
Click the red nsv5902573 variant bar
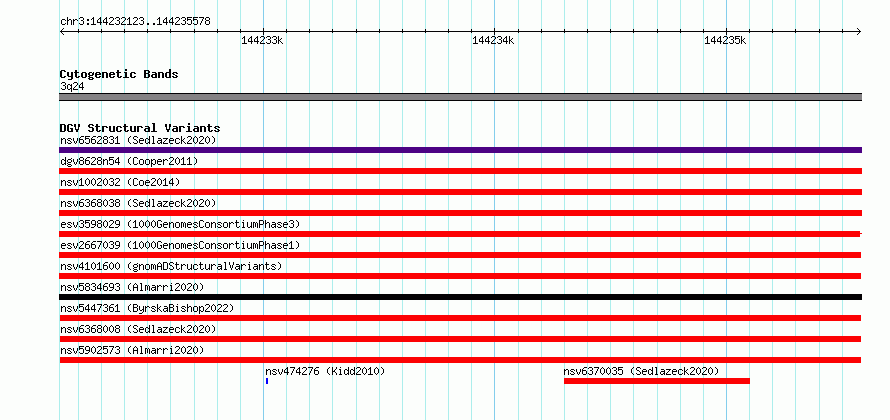coord(460,360)
